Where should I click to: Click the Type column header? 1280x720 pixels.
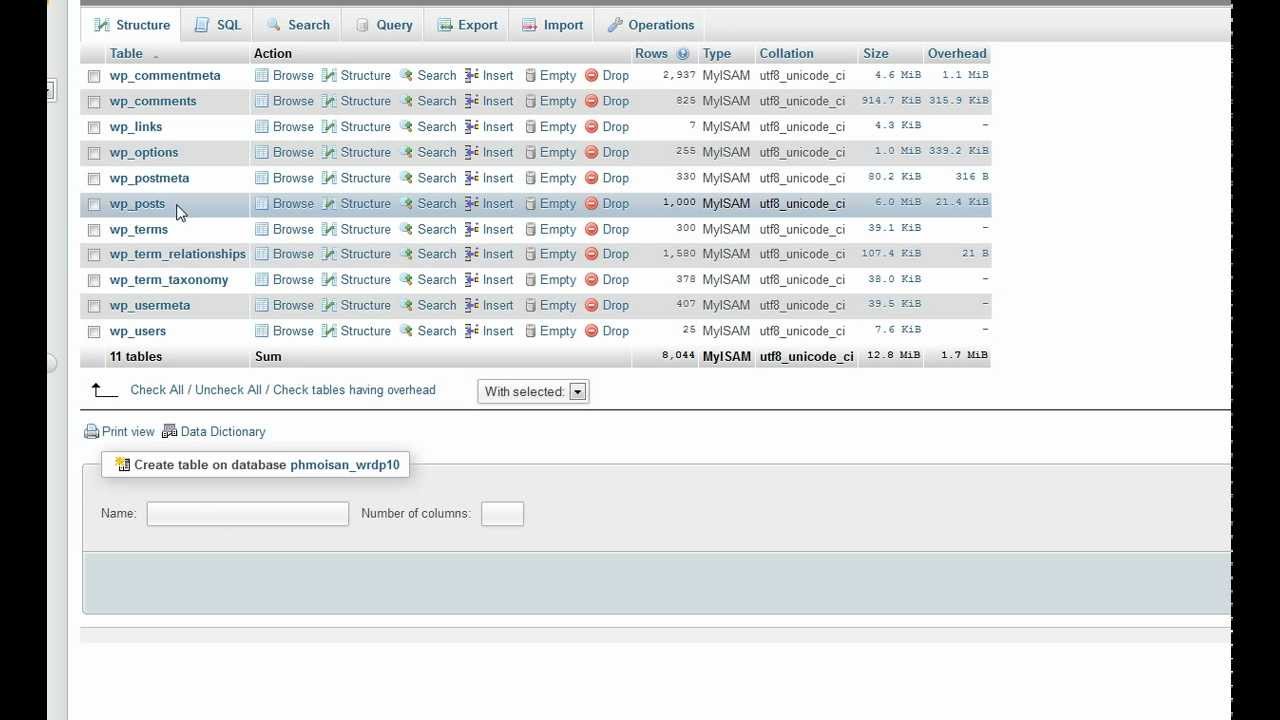click(x=716, y=54)
